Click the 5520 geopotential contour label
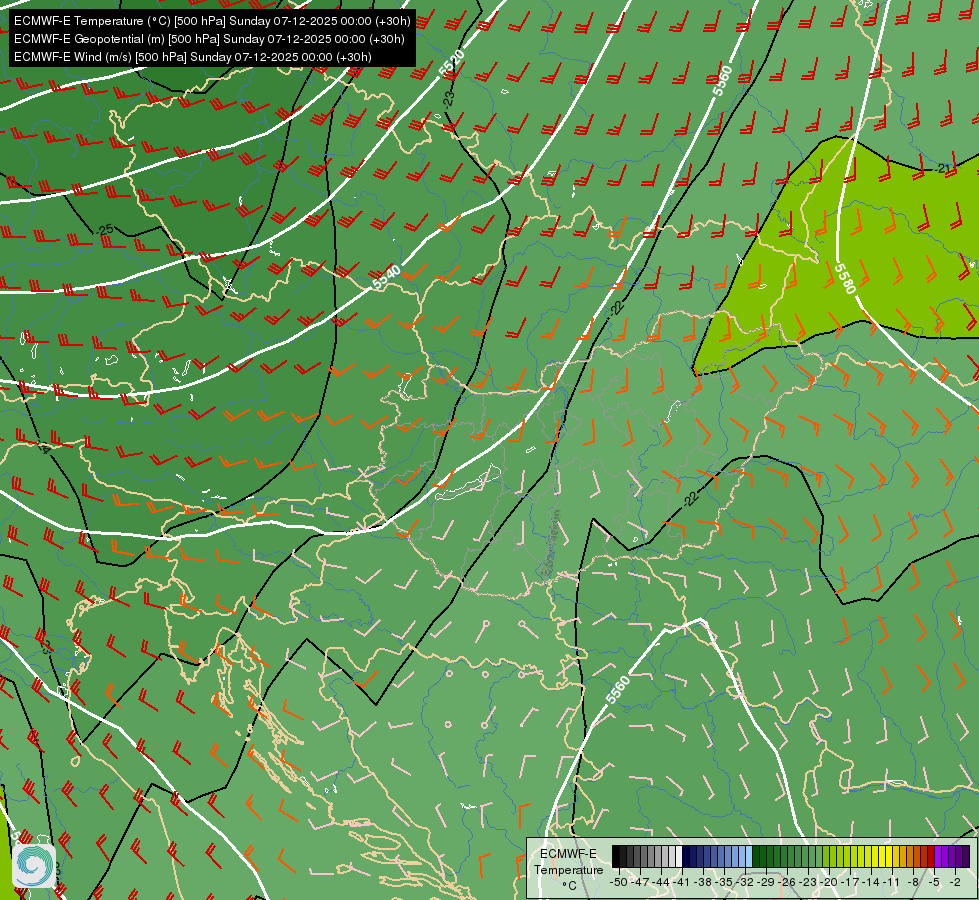Image resolution: width=979 pixels, height=900 pixels. click(x=452, y=64)
